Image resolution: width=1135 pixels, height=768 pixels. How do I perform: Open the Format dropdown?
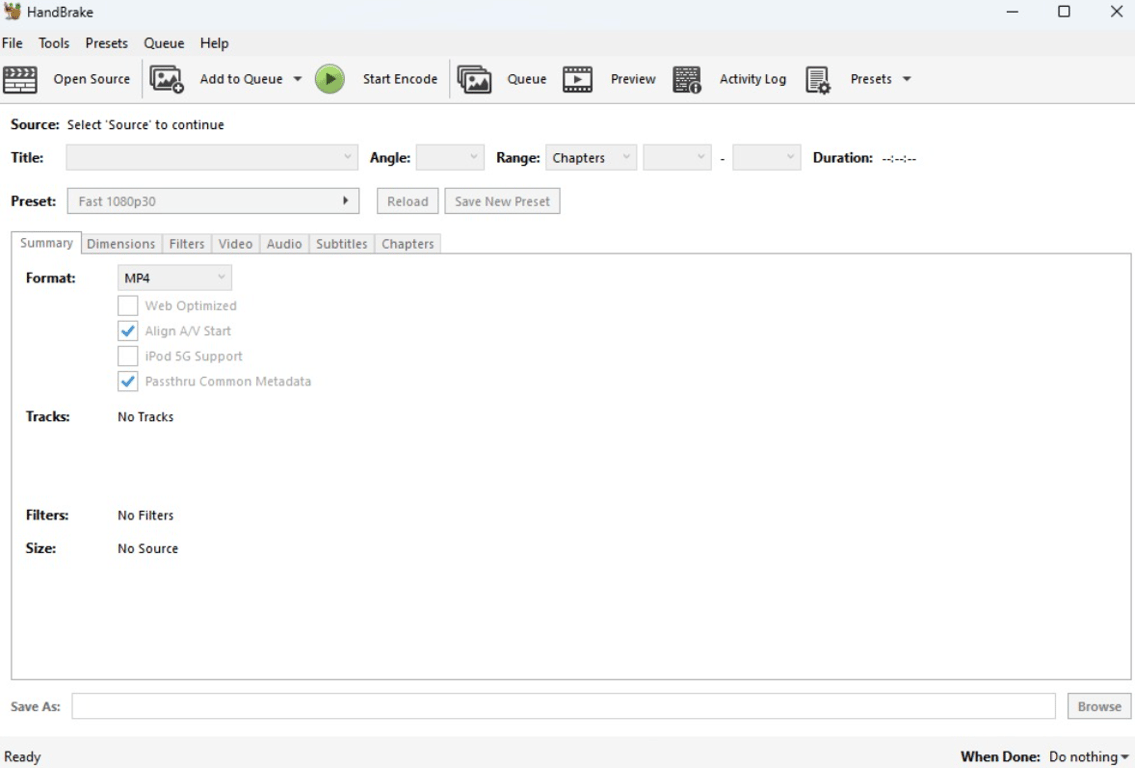click(x=174, y=277)
